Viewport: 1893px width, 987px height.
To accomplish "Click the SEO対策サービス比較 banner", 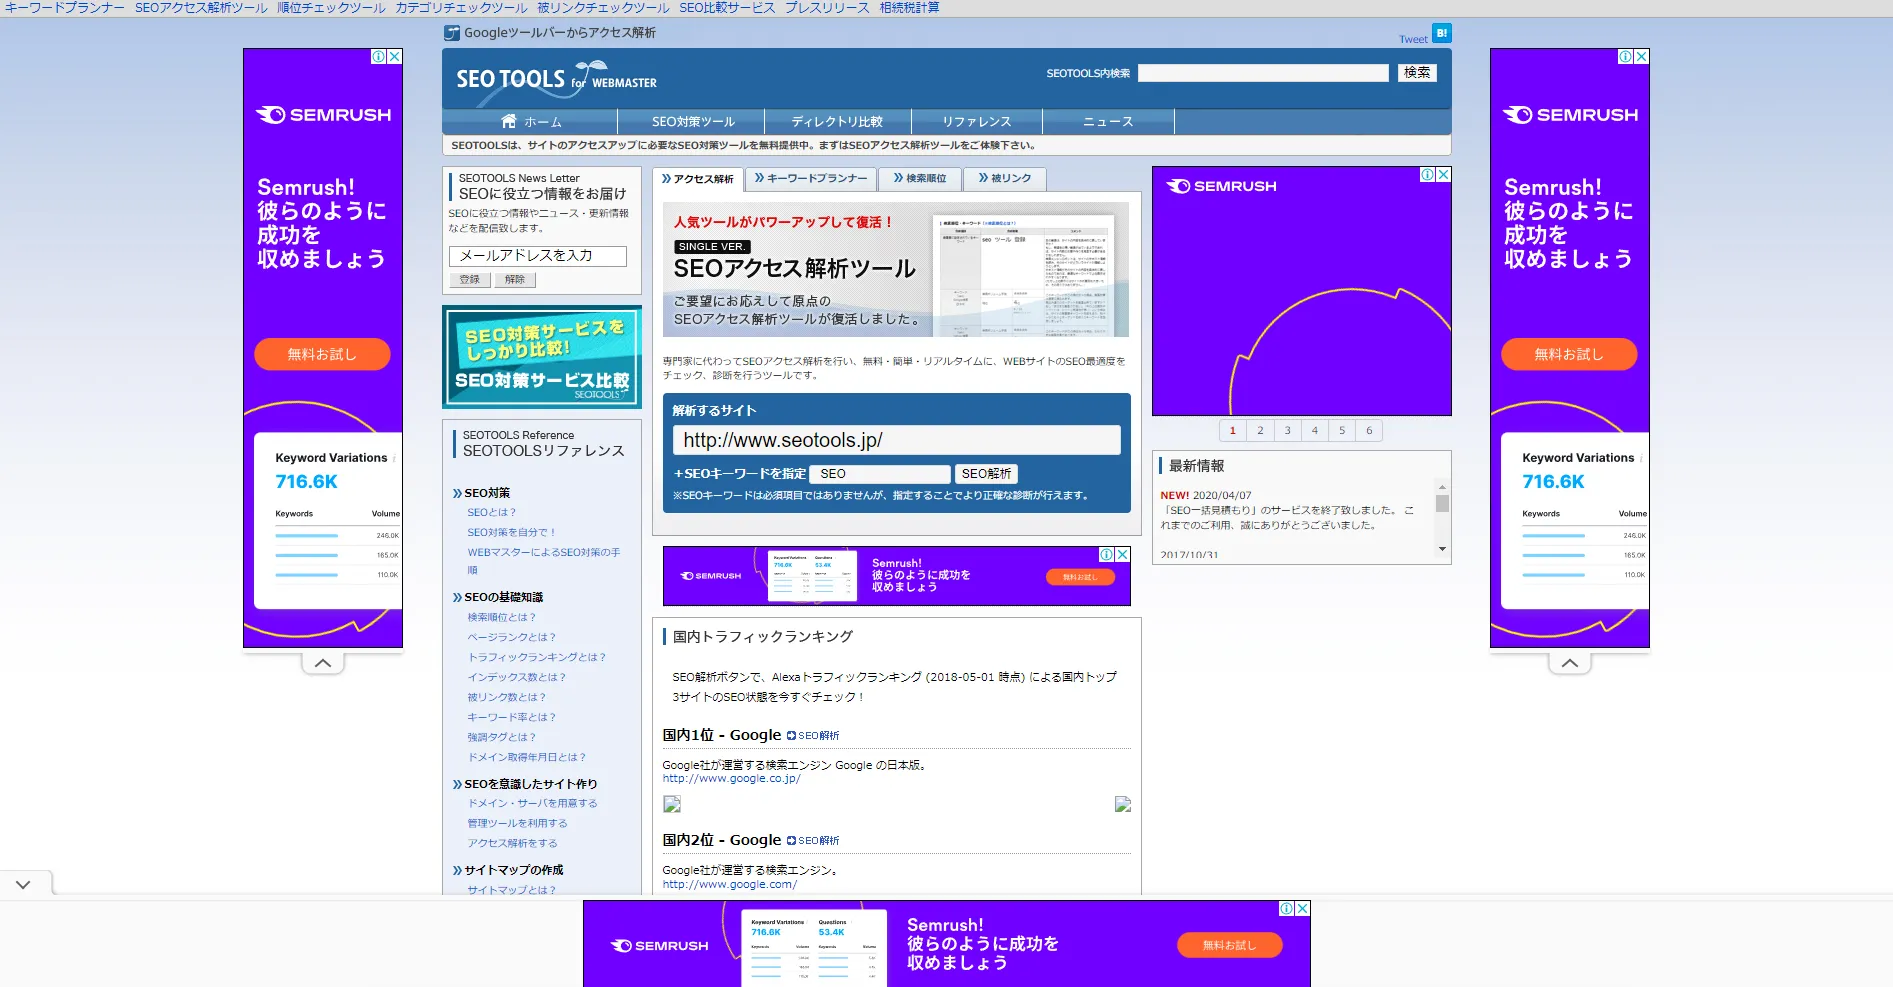I will pyautogui.click(x=542, y=357).
